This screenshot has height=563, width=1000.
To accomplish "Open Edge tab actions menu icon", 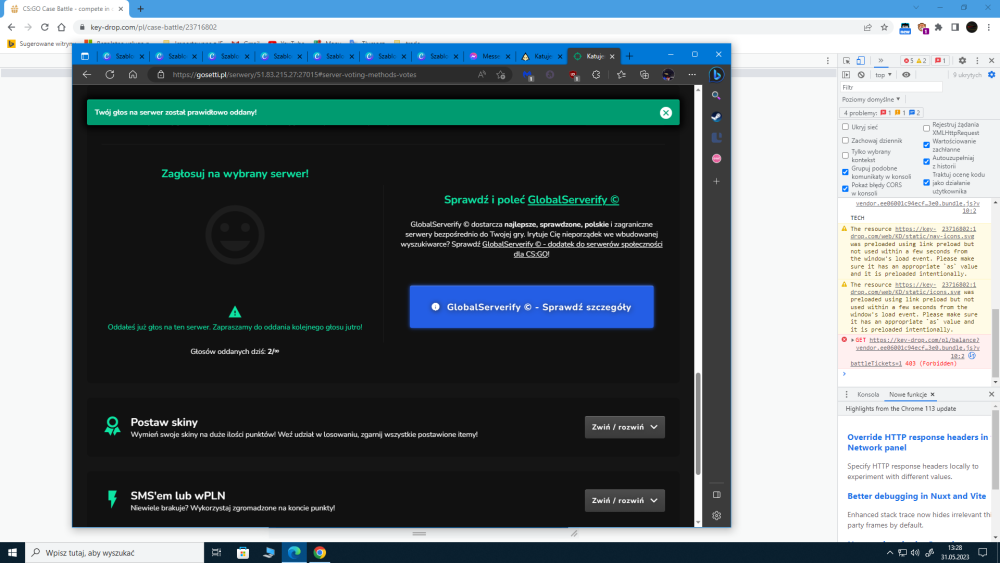I will [x=85, y=56].
